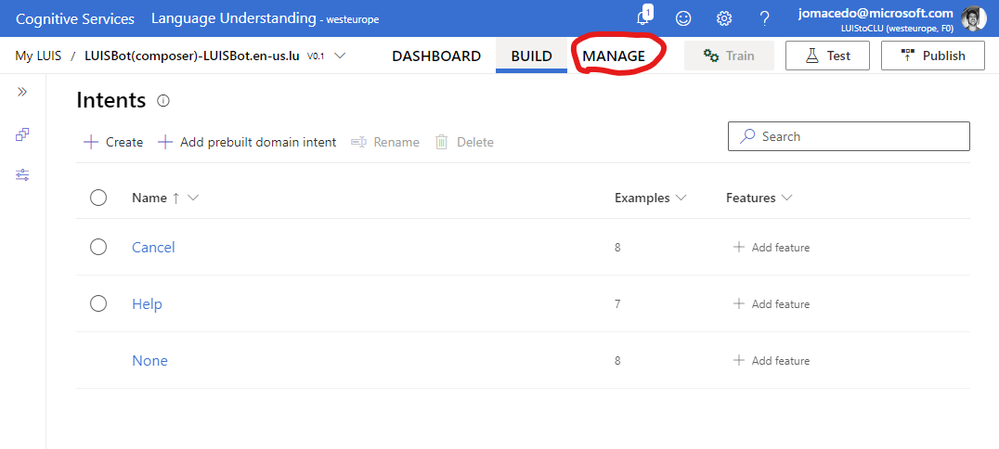This screenshot has height=449, width=999.
Task: Open the settings gear icon
Action: coord(724,18)
